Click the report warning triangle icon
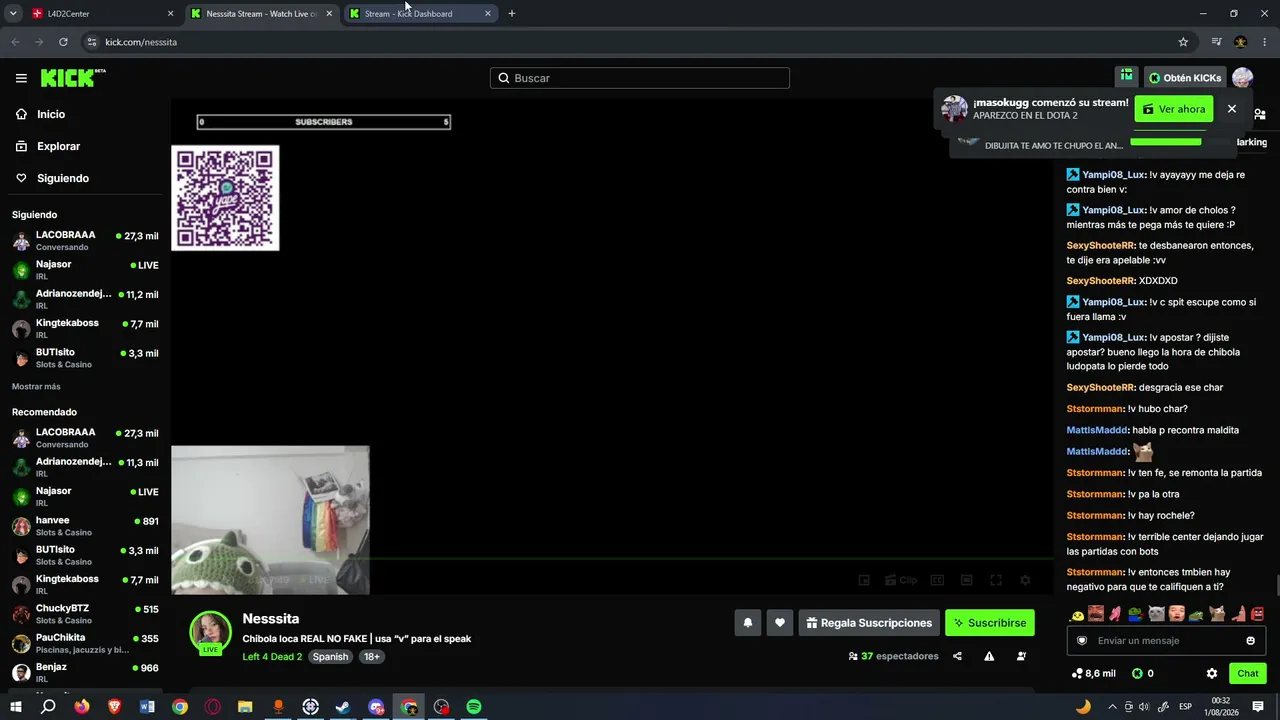 pyautogui.click(x=989, y=656)
